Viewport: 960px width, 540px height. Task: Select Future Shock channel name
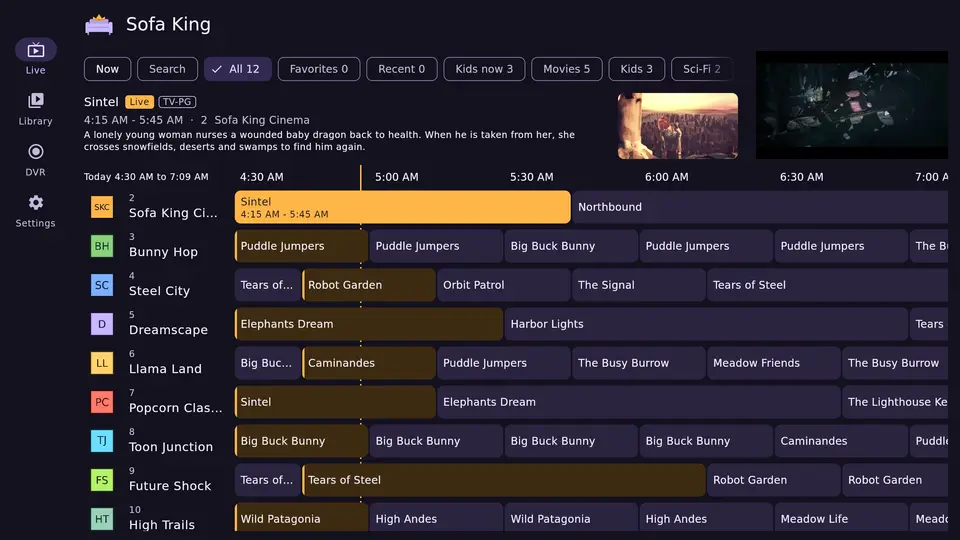pos(170,486)
